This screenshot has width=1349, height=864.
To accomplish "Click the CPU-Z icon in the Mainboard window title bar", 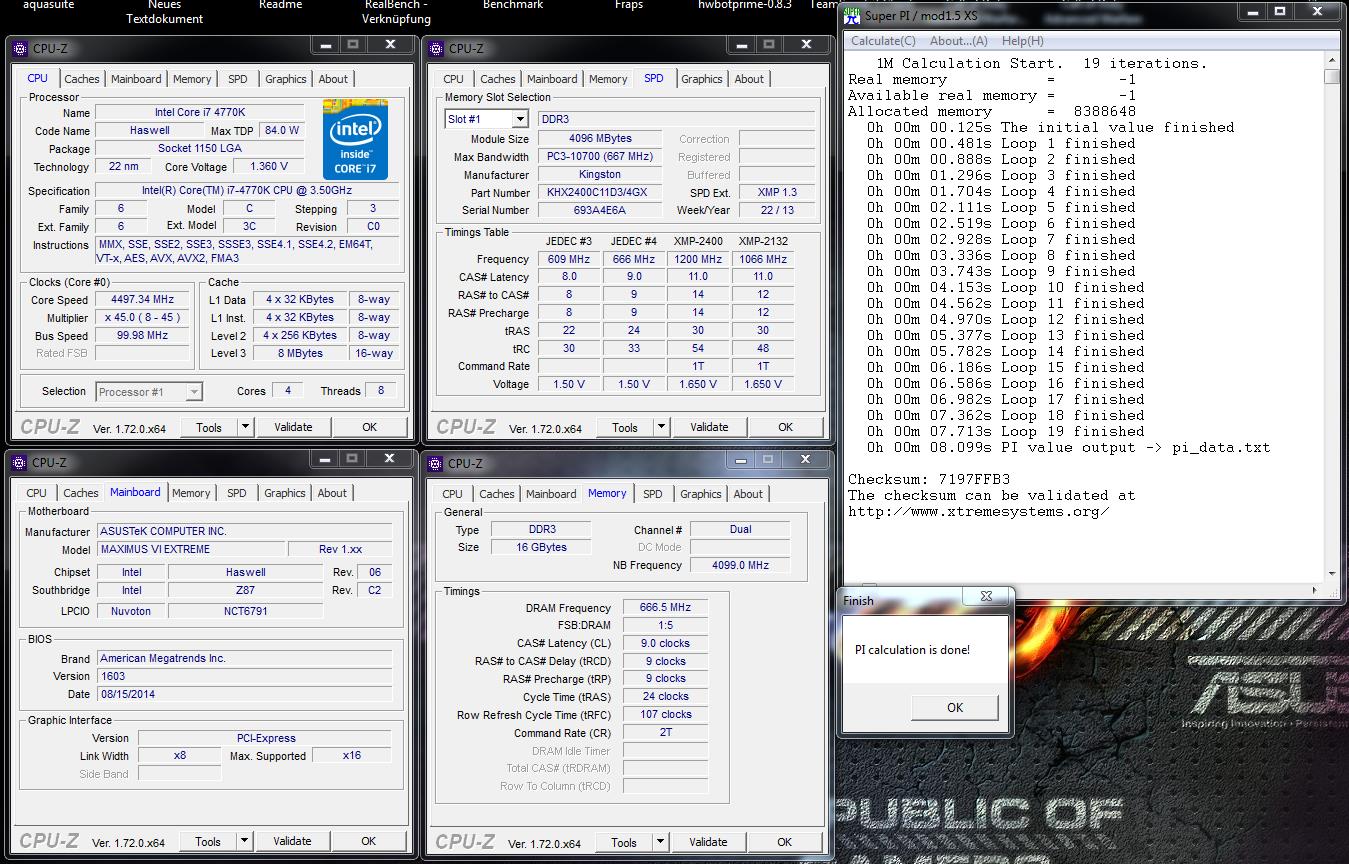I will [21, 462].
